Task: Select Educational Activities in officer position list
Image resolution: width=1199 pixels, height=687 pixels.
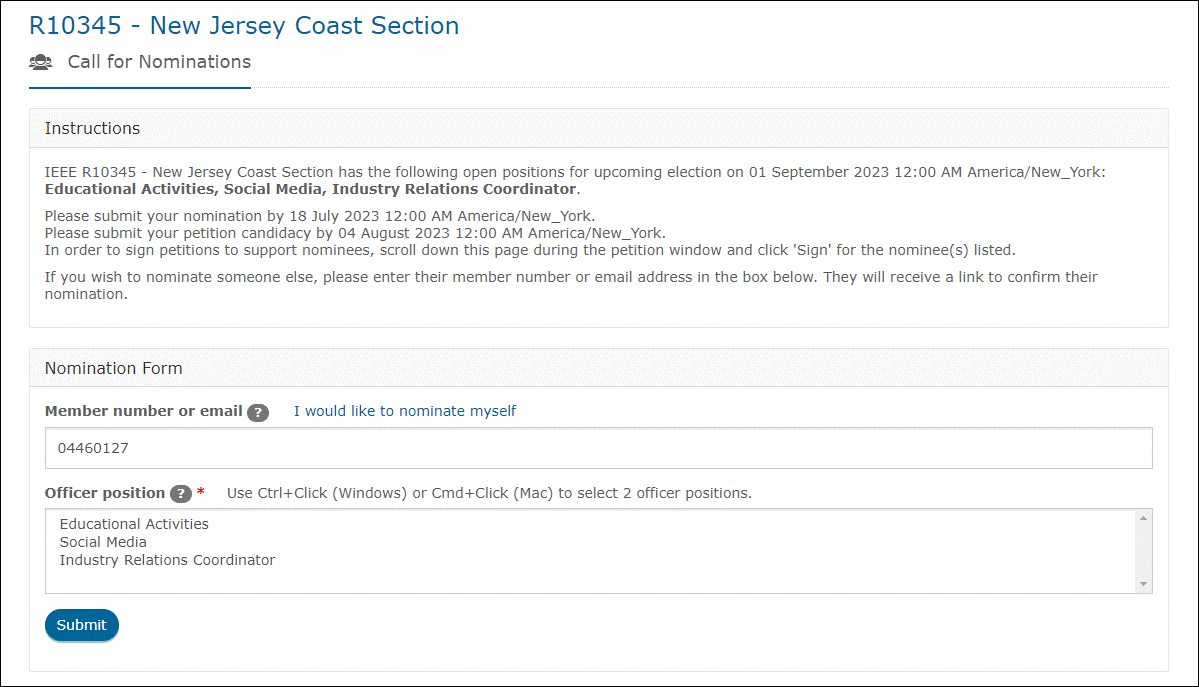Action: coord(134,524)
